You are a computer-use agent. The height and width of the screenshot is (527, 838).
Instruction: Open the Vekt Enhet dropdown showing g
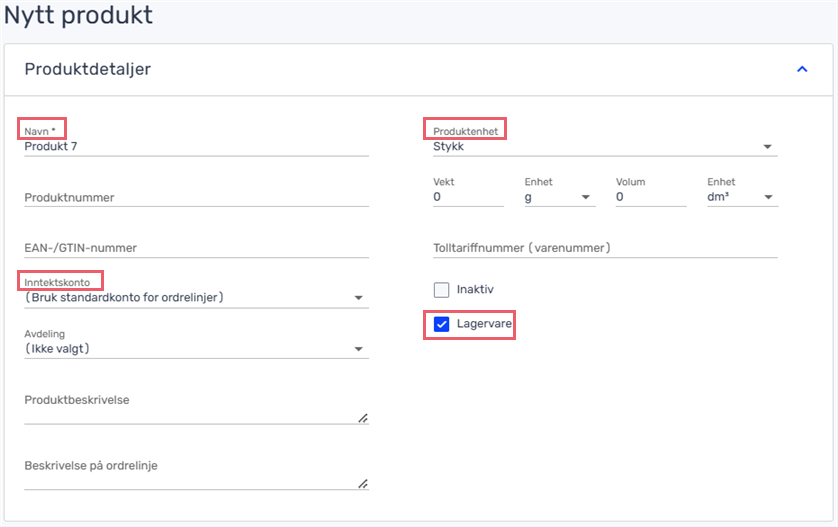[x=560, y=197]
